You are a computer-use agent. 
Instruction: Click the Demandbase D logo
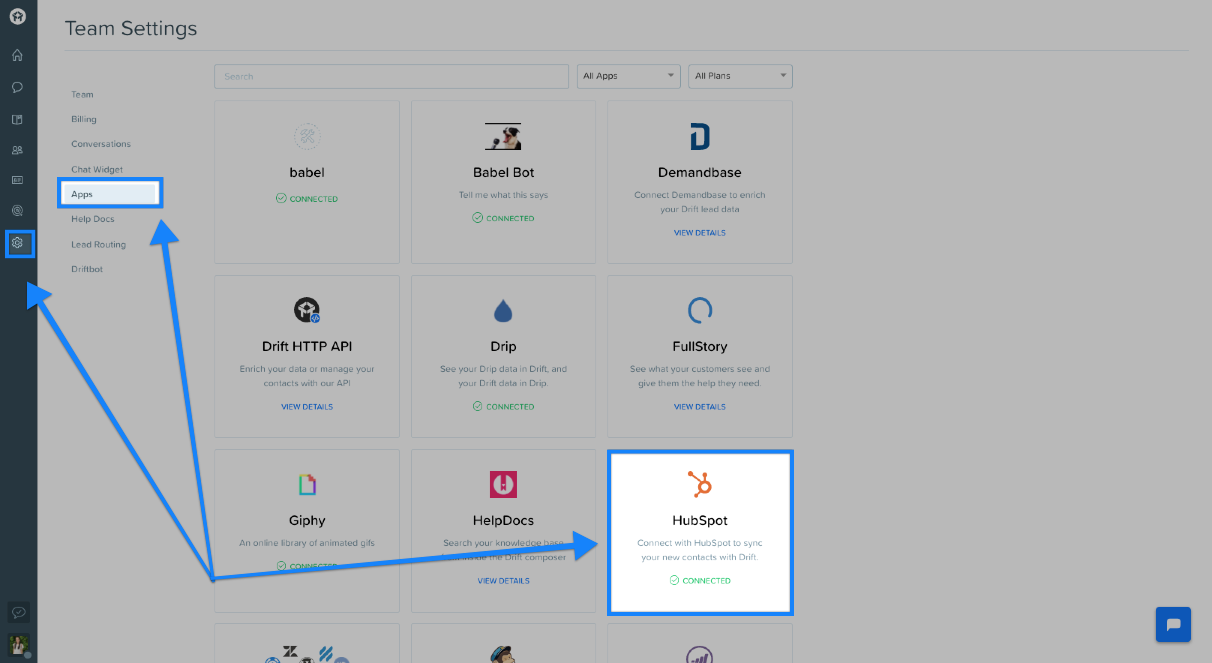[700, 137]
